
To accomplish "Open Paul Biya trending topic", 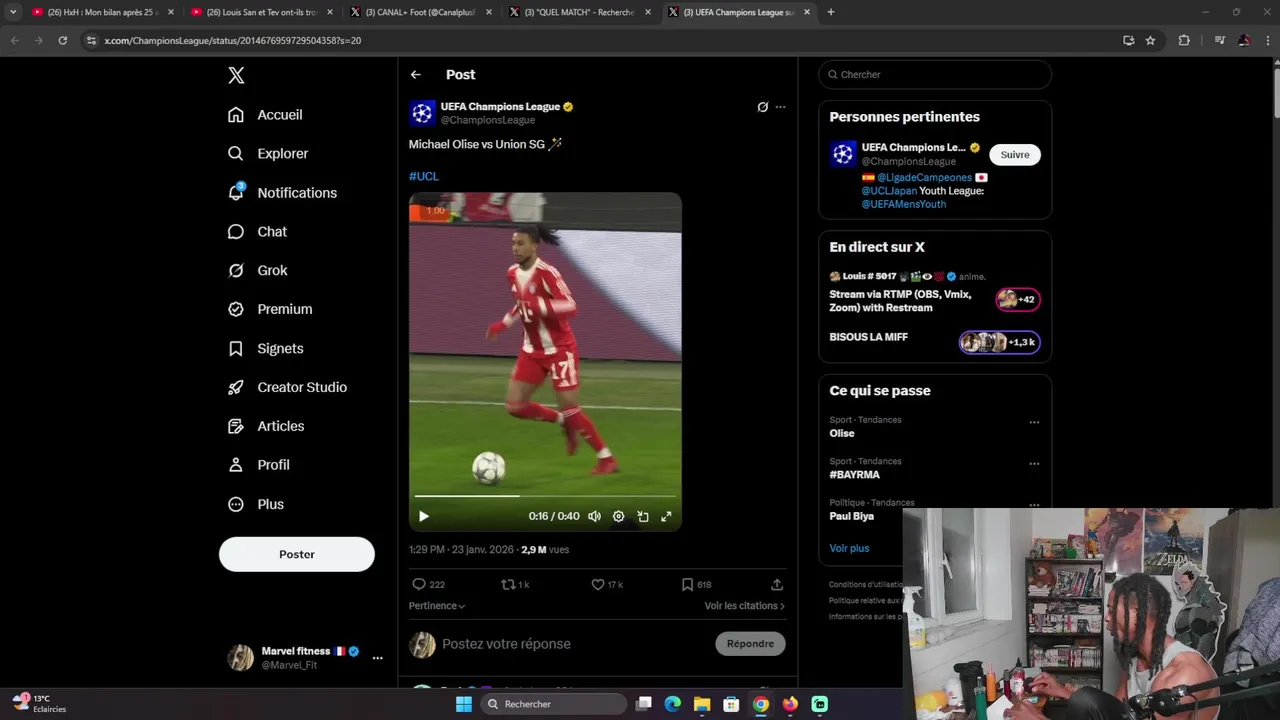I will click(852, 516).
